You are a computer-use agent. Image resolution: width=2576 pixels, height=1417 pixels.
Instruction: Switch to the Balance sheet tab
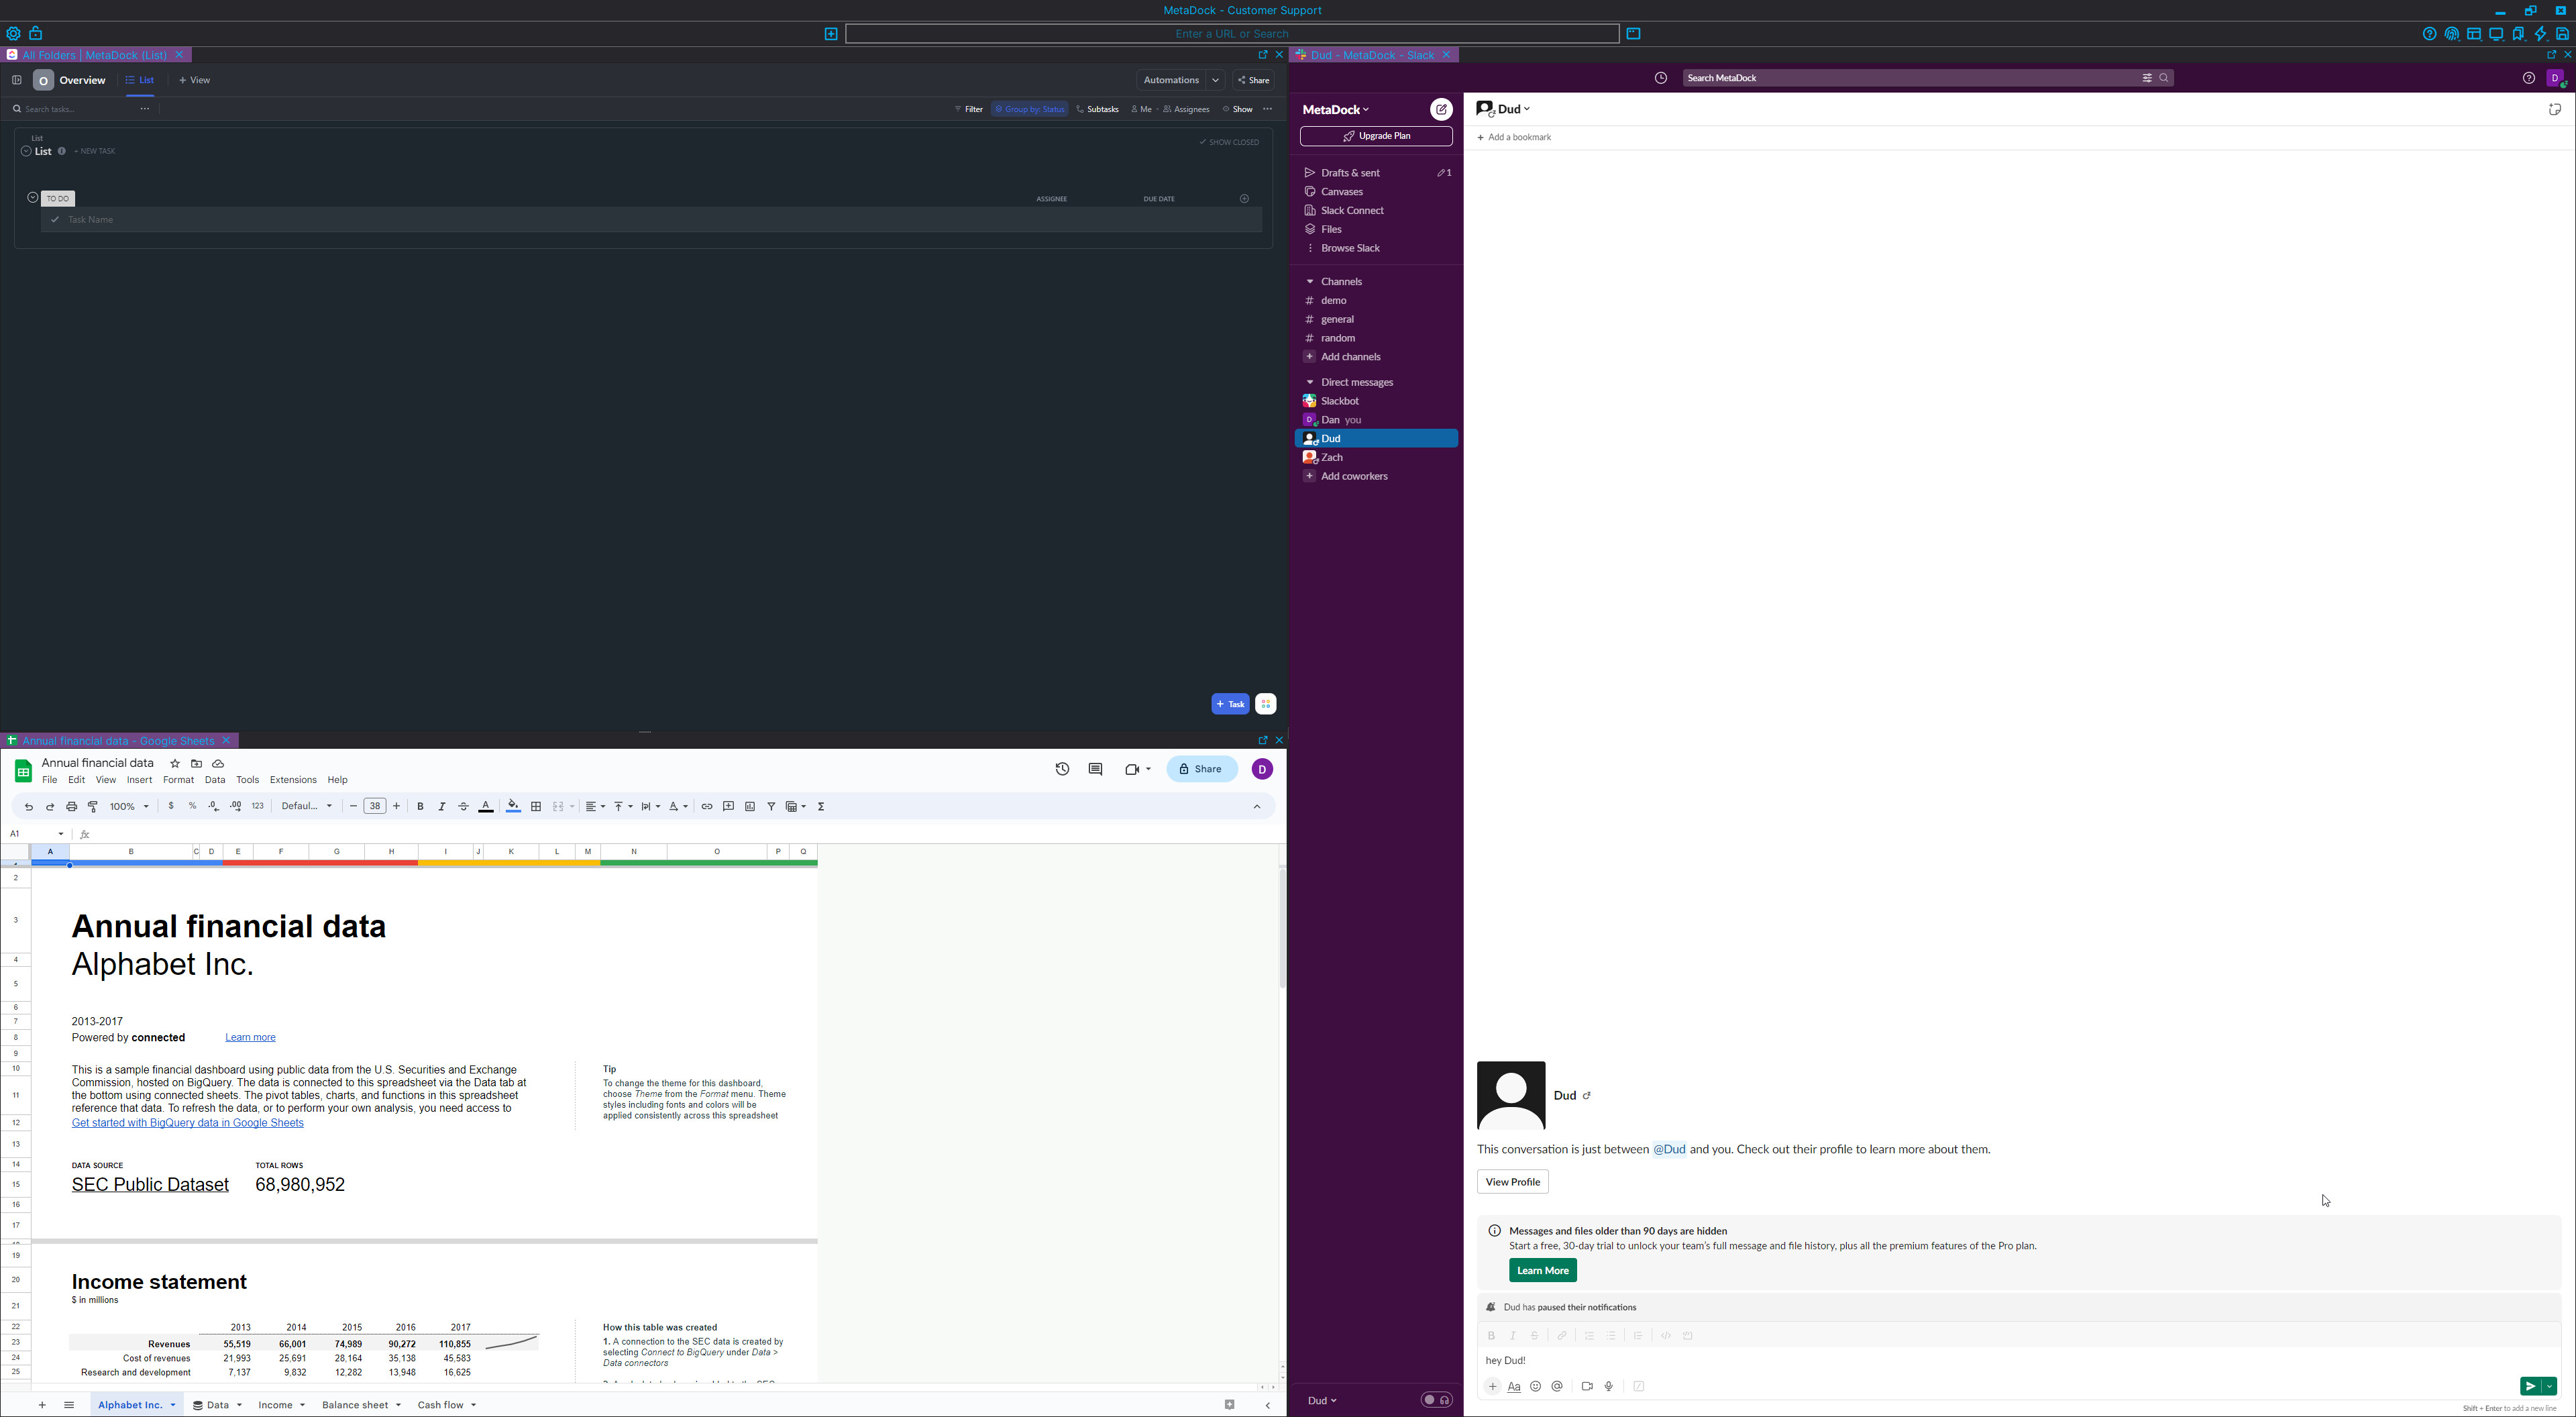[x=355, y=1404]
